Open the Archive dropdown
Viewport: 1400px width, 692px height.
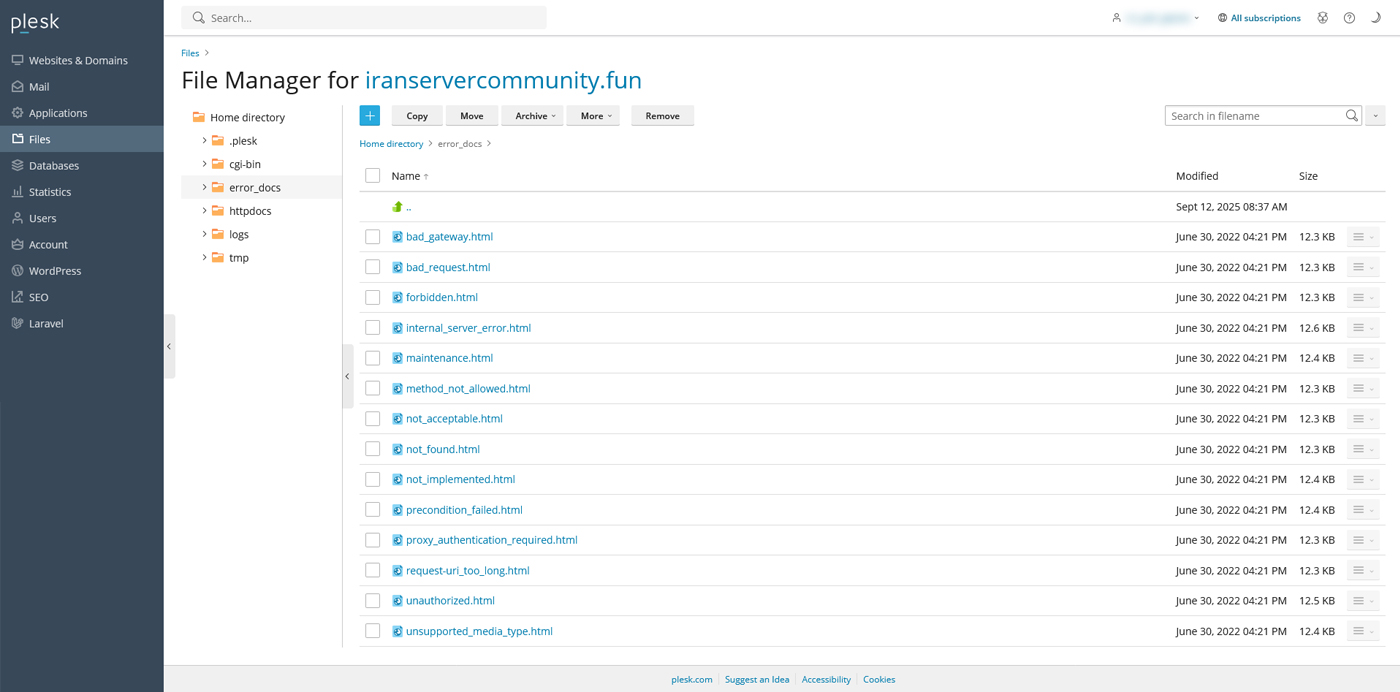(532, 116)
